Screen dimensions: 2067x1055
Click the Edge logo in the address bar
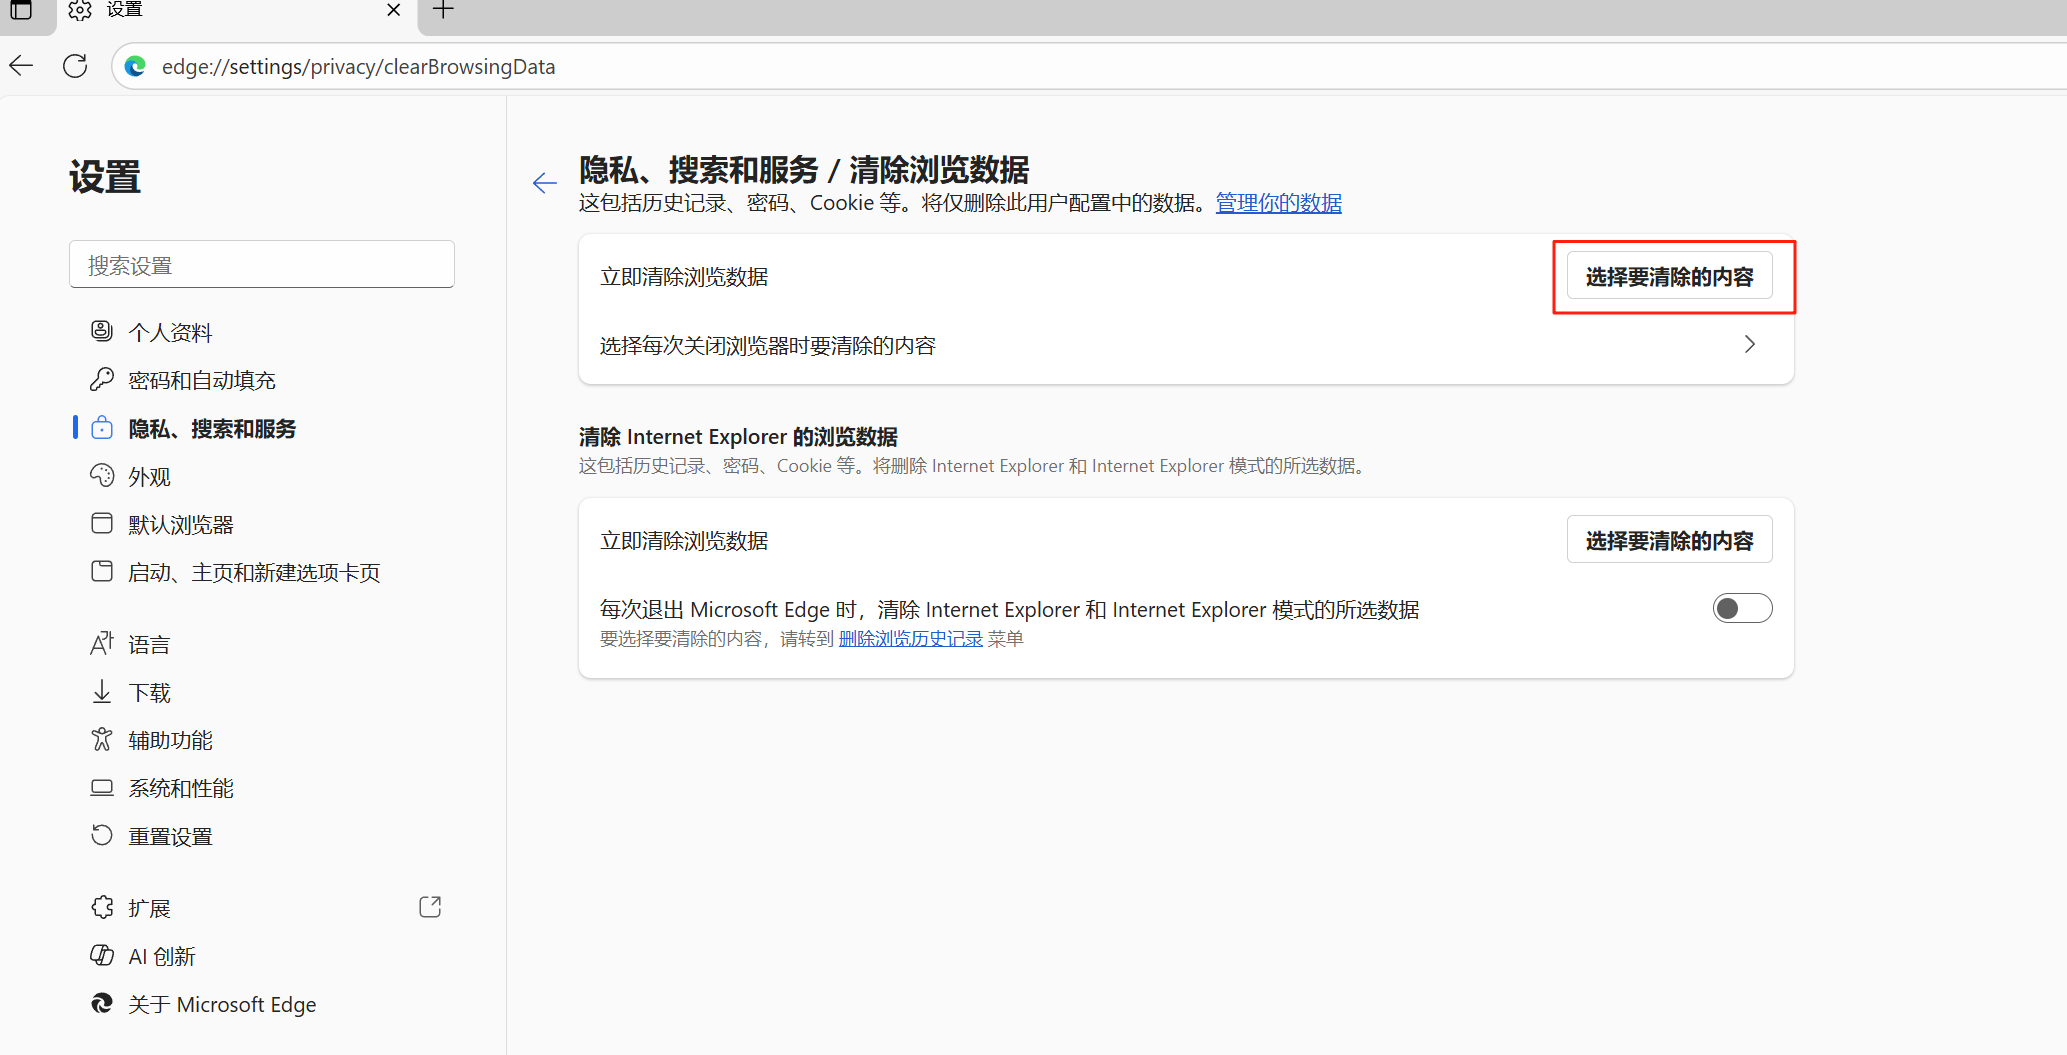coord(135,66)
